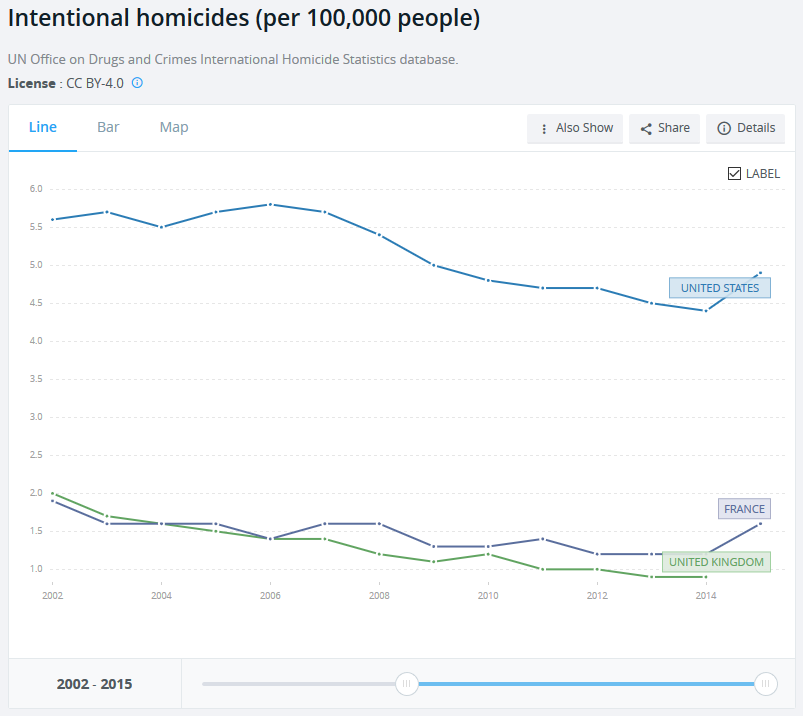Click the Share button label

click(x=674, y=128)
